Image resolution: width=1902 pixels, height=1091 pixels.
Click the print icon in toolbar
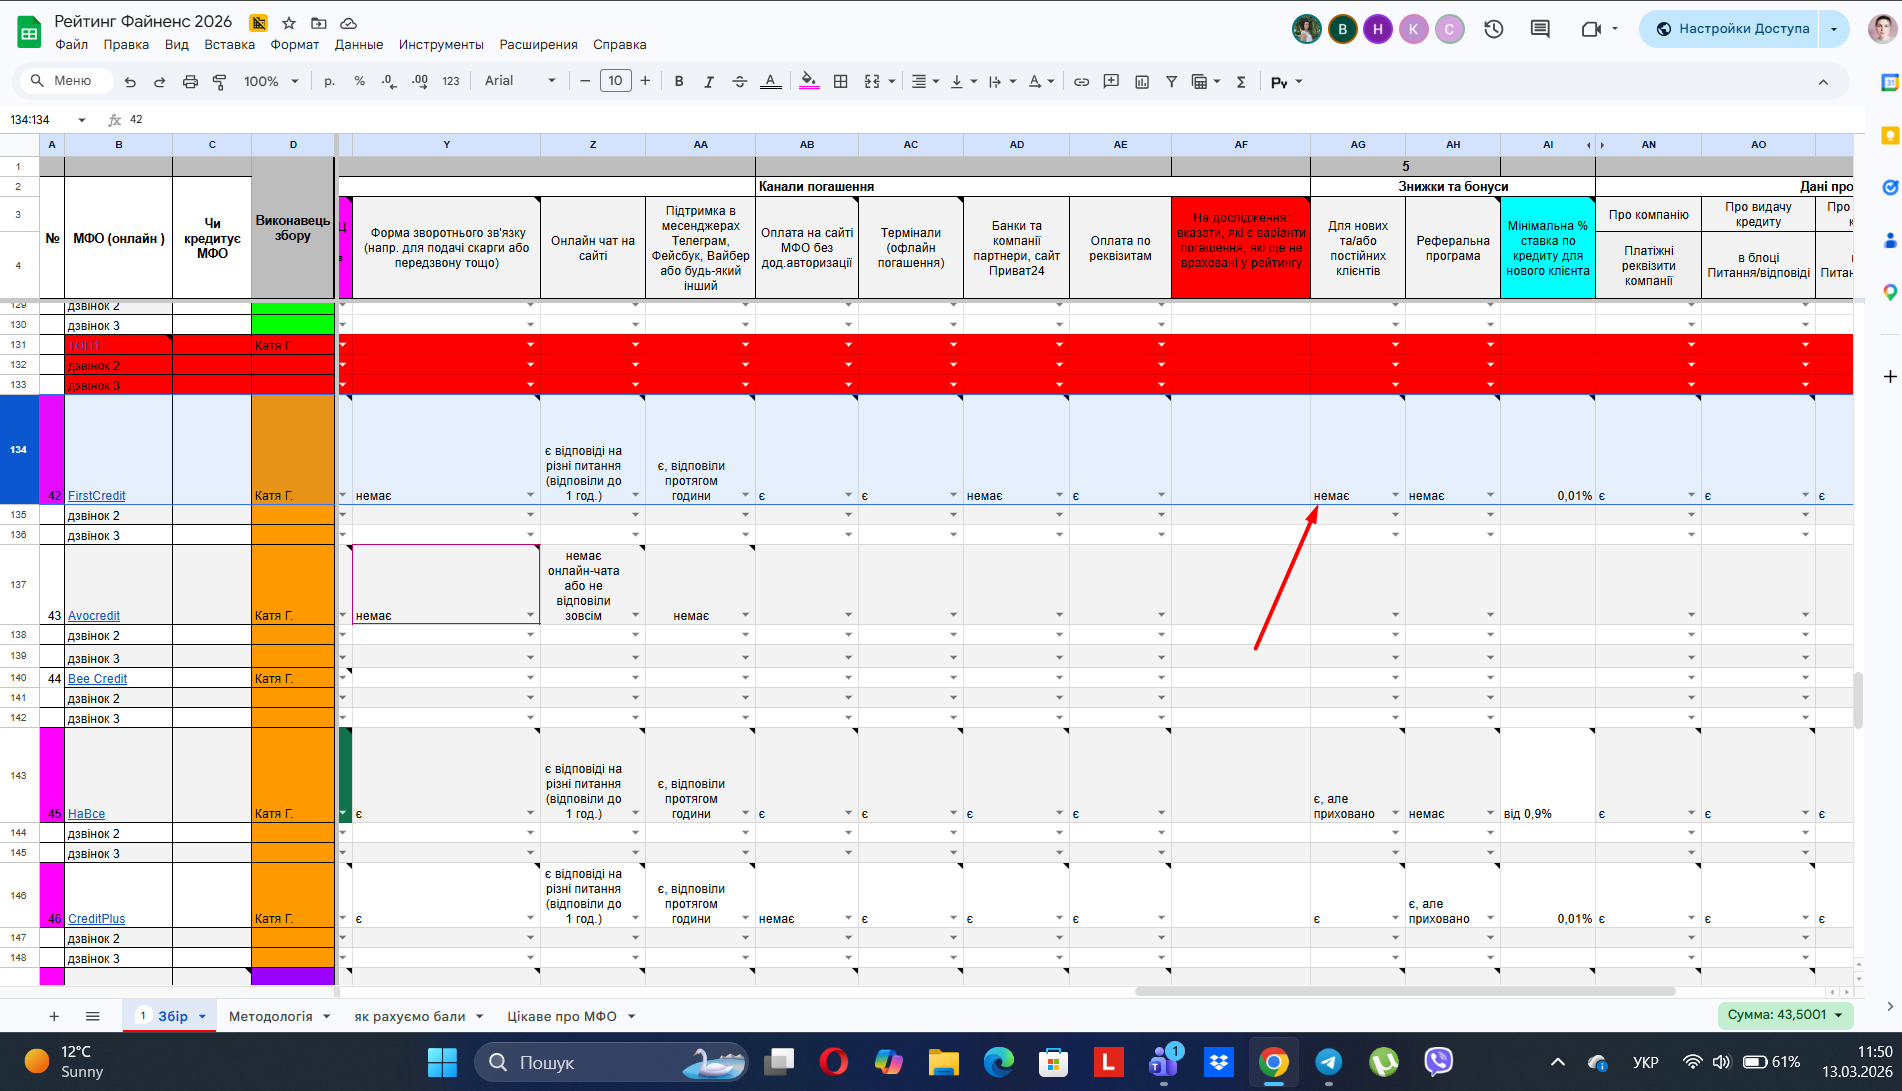pos(190,82)
